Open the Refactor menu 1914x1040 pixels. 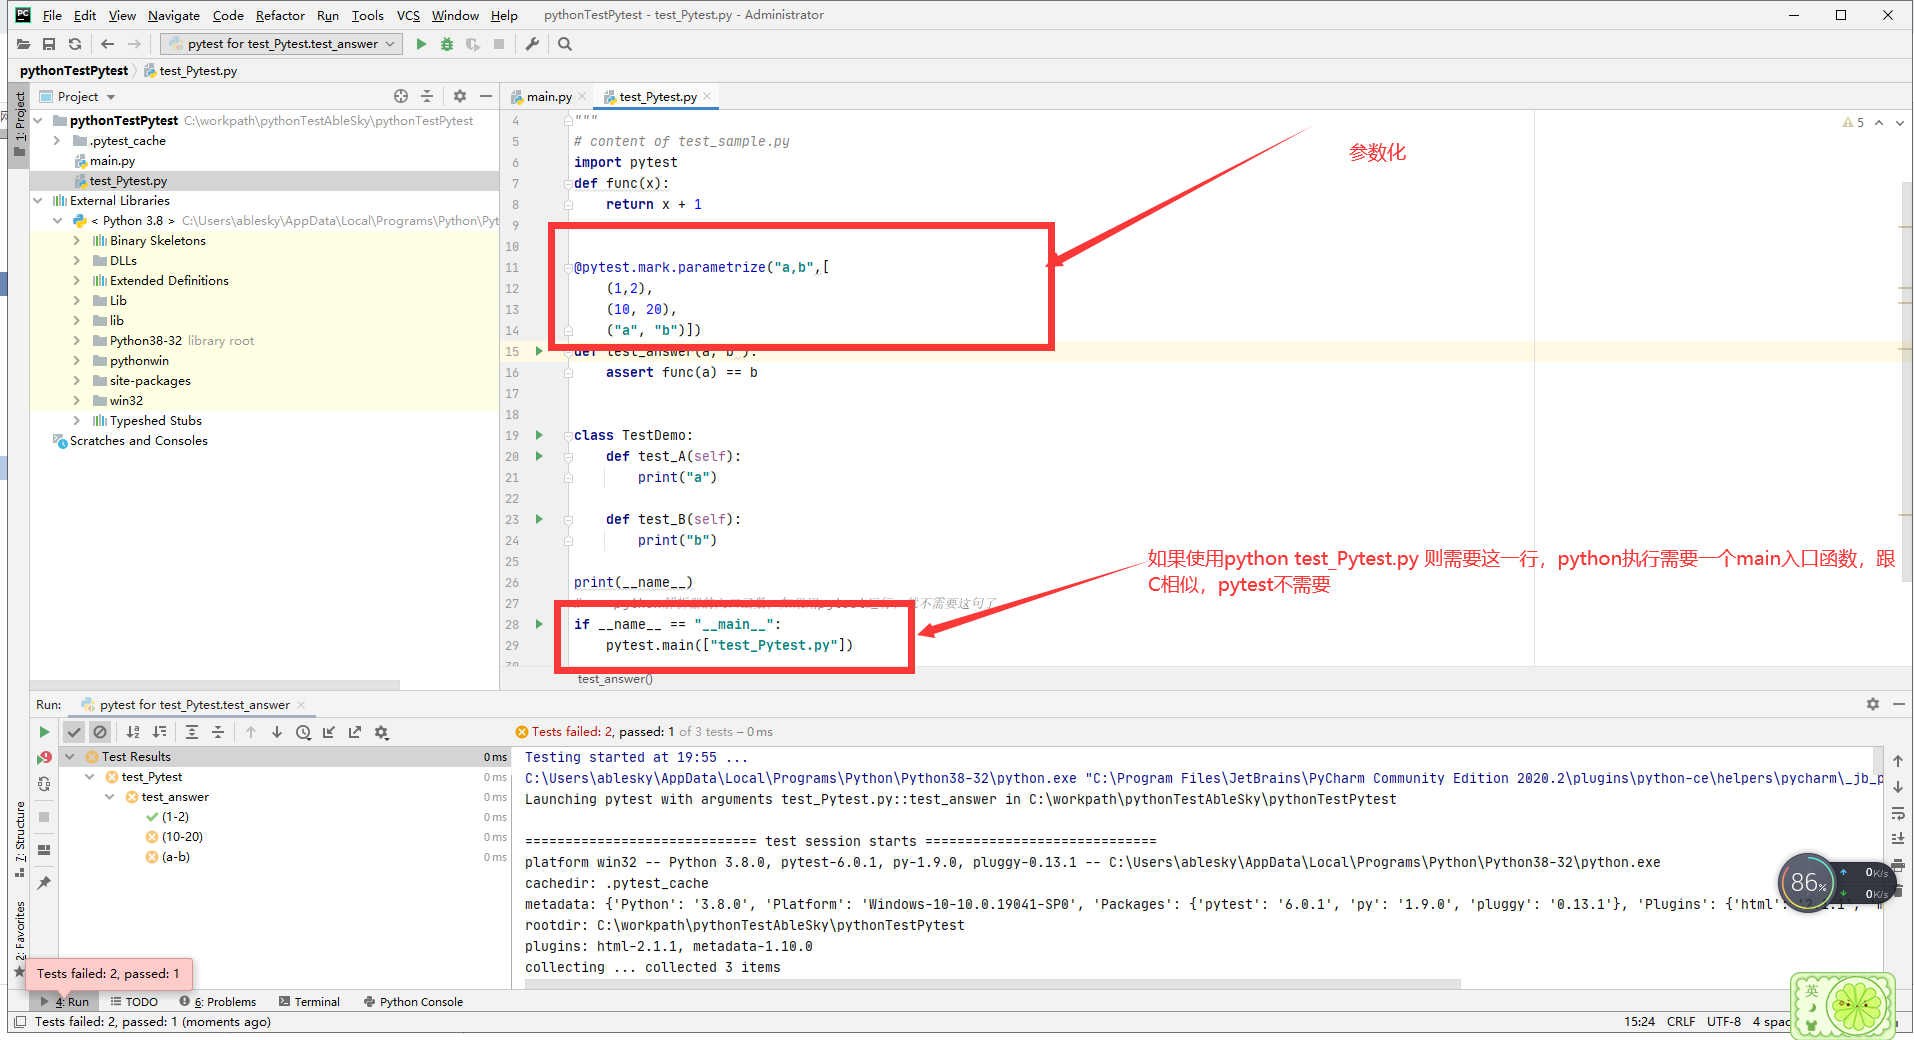[x=280, y=15]
